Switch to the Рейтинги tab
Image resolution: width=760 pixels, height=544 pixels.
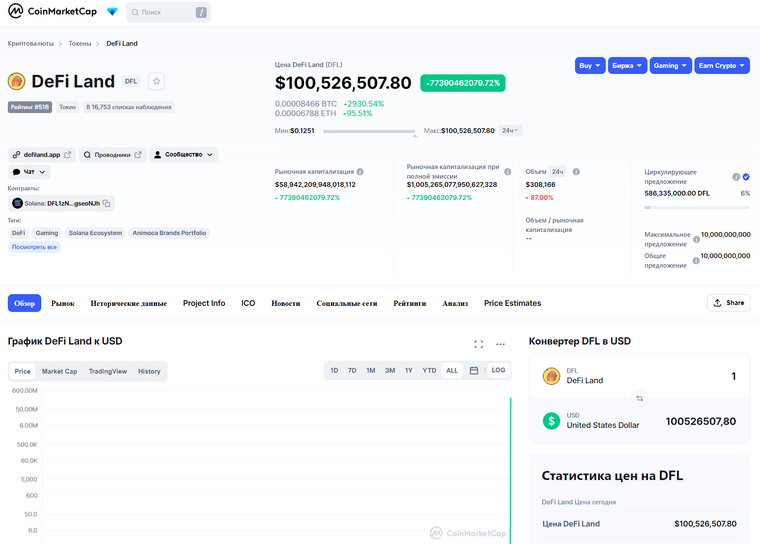coord(410,304)
